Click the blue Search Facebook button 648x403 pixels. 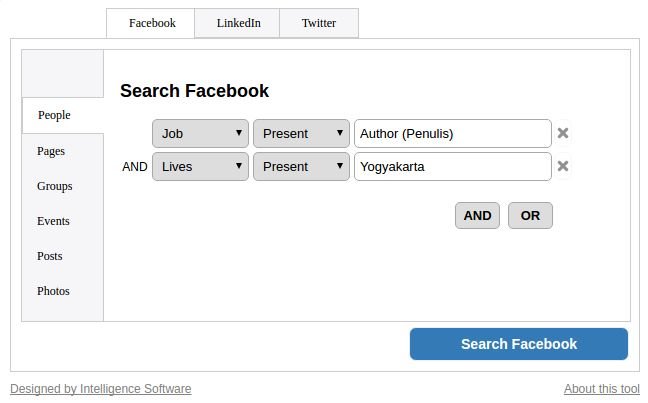[x=519, y=344]
